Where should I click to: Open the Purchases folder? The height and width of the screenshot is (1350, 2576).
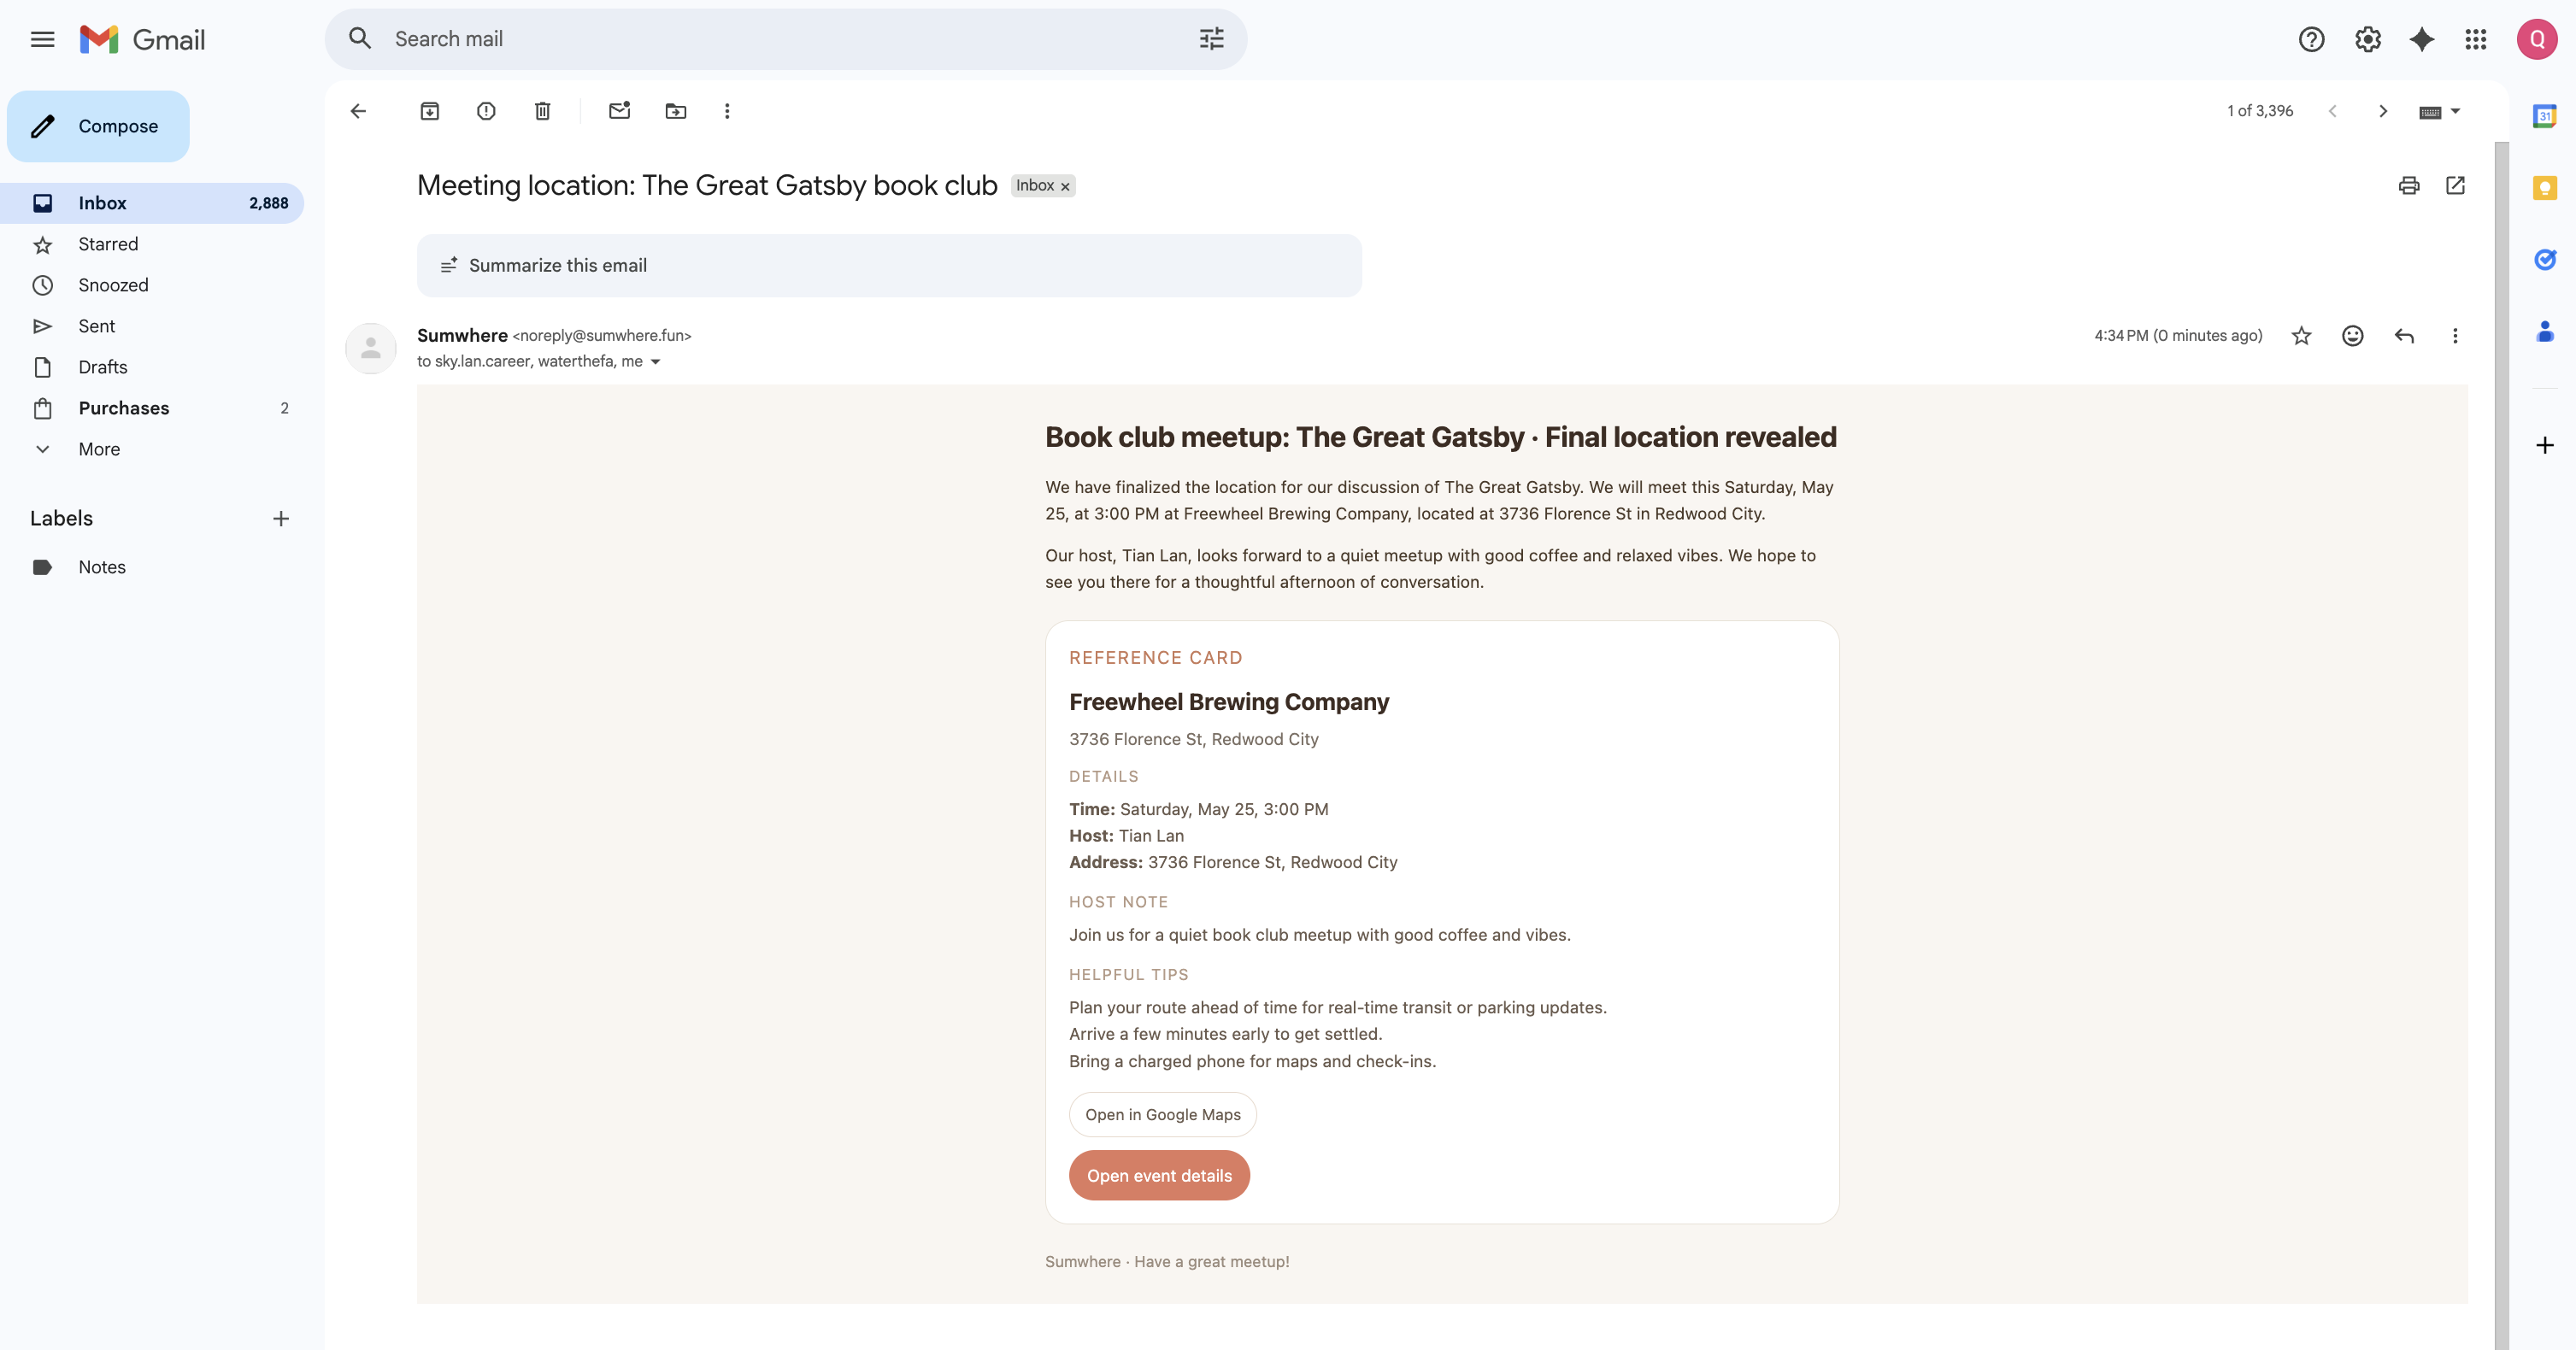(x=124, y=408)
